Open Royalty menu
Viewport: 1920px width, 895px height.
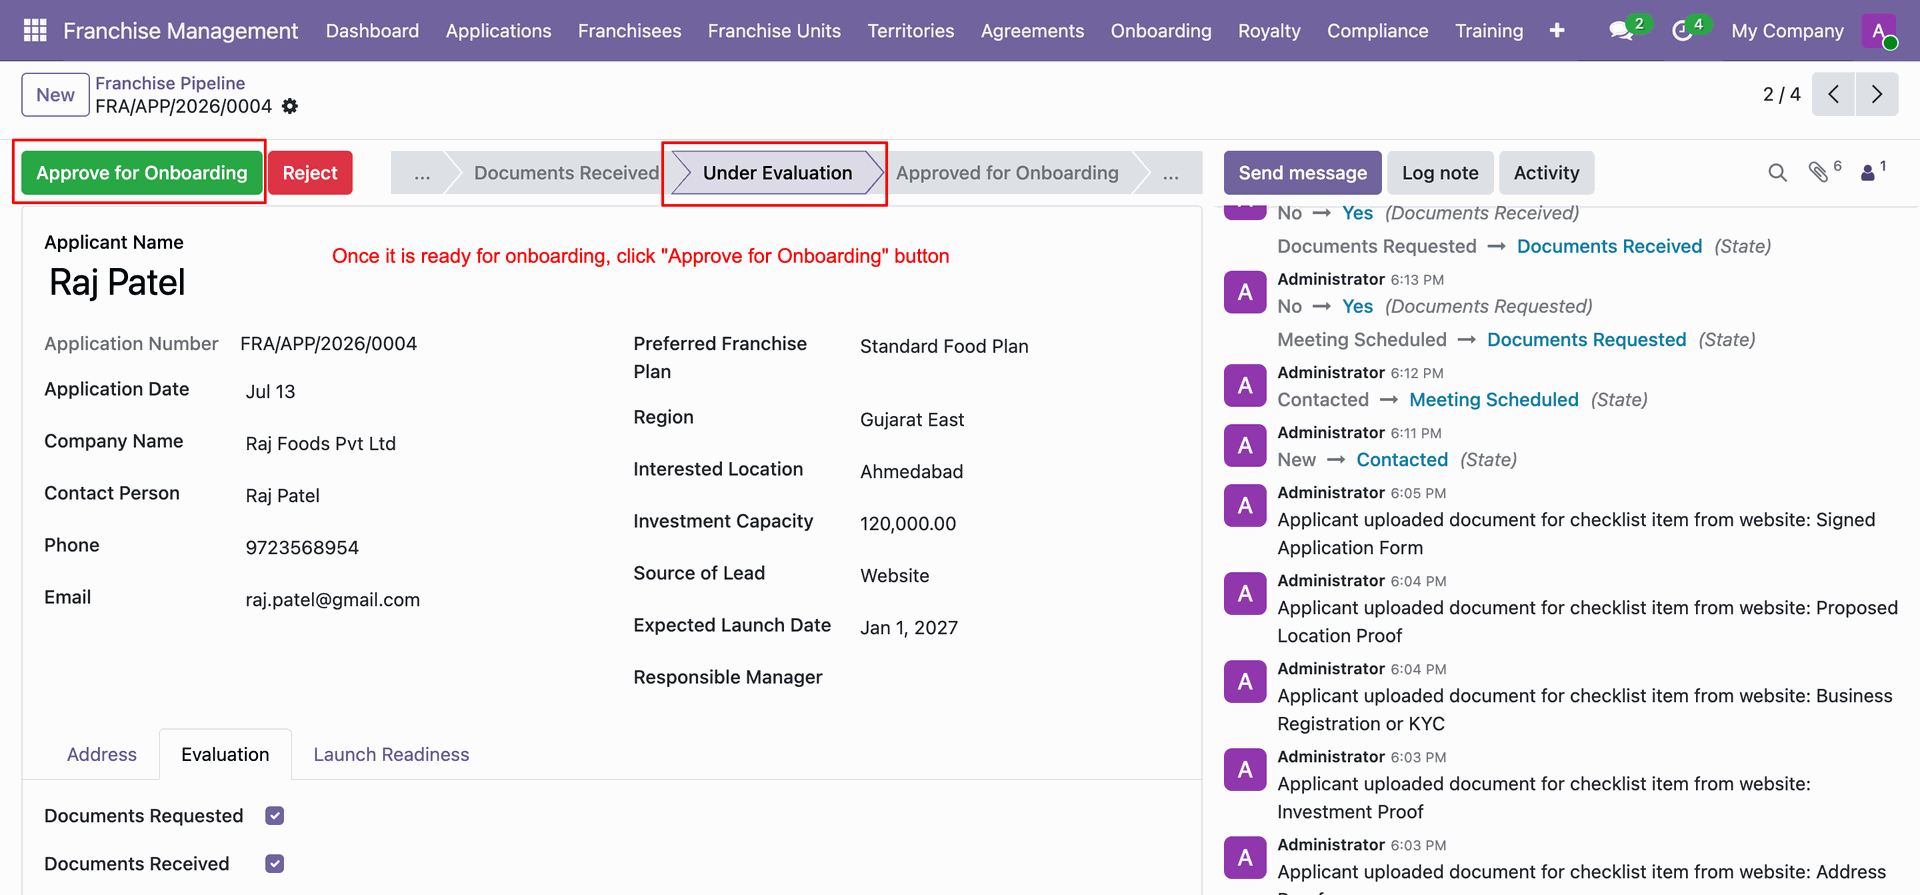[x=1269, y=31]
